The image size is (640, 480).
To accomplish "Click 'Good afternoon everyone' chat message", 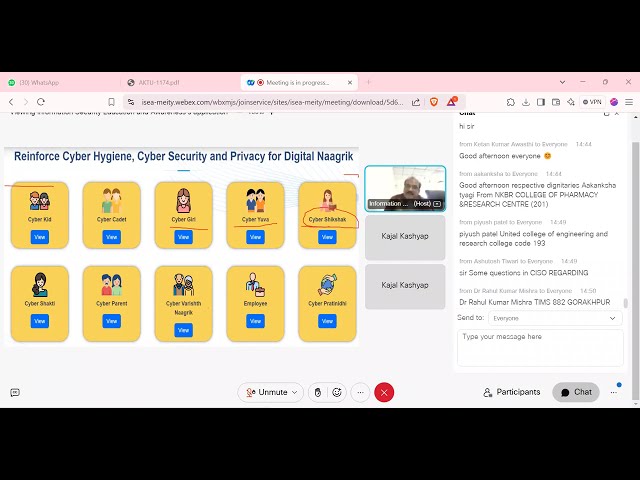I will (x=505, y=156).
